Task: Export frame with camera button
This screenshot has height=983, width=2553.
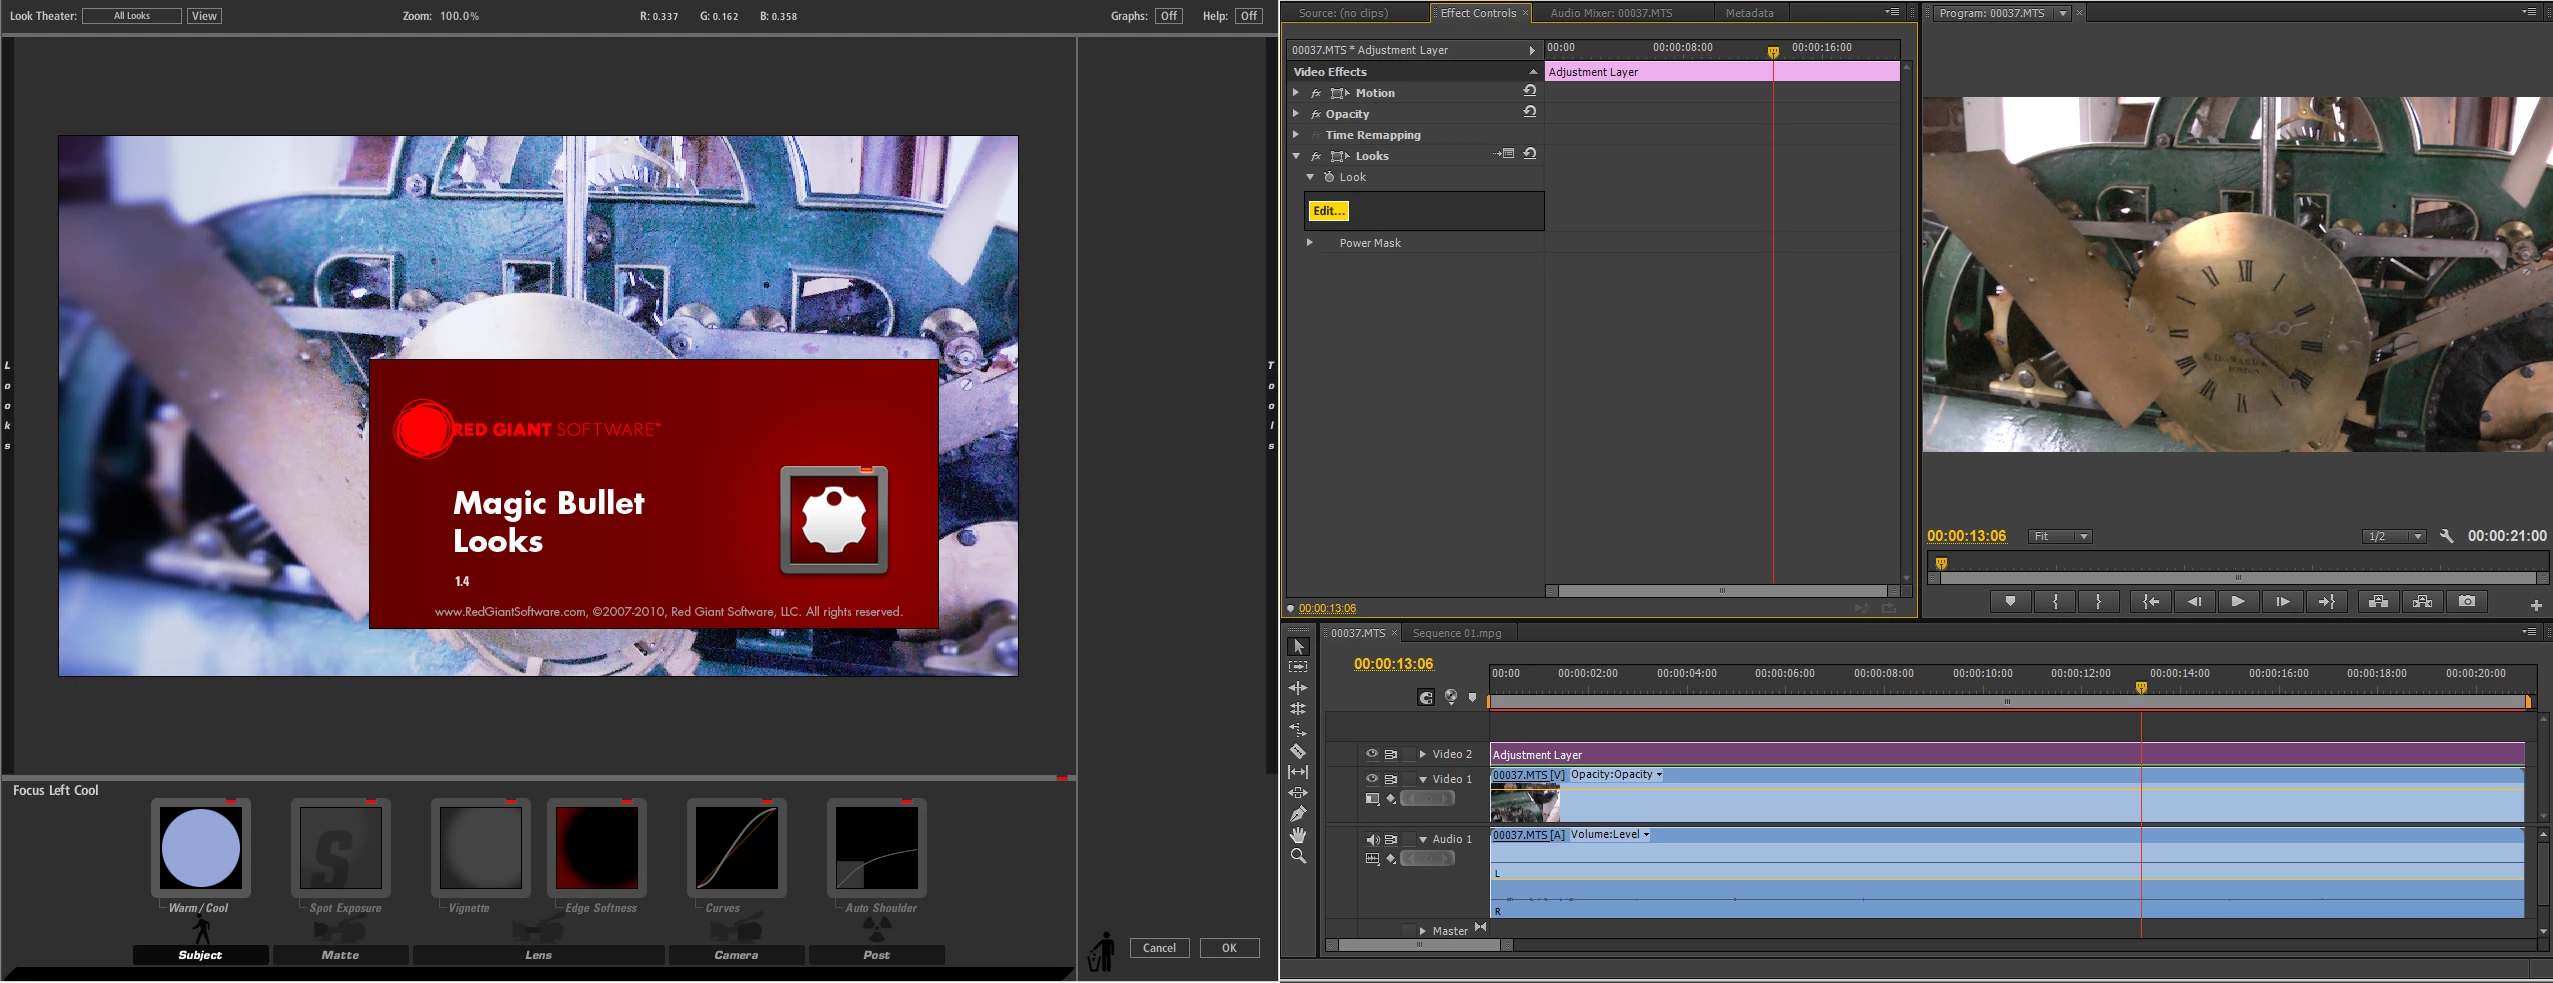Action: click(2467, 601)
